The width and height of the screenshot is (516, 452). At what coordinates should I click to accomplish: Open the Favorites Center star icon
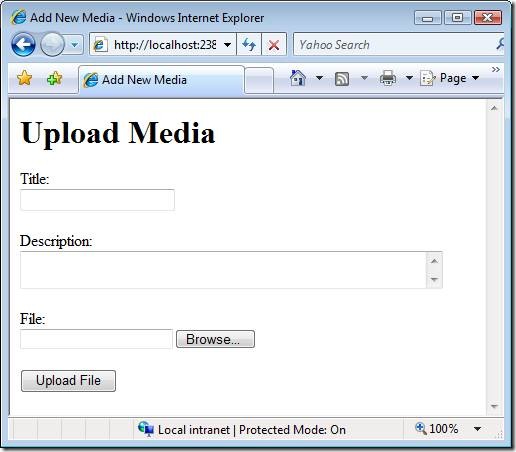[x=24, y=78]
